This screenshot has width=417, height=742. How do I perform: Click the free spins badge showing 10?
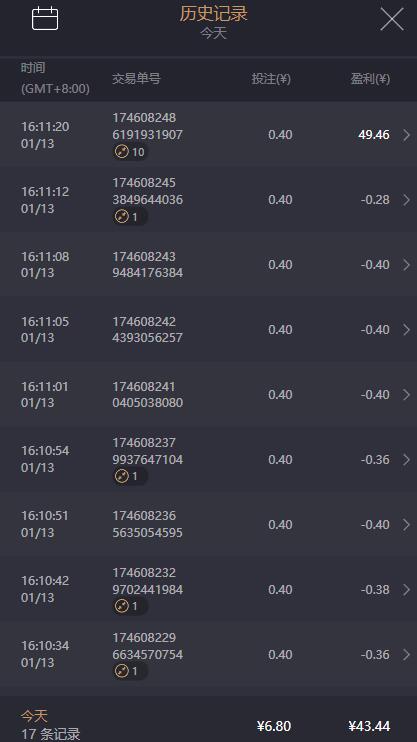(130, 152)
